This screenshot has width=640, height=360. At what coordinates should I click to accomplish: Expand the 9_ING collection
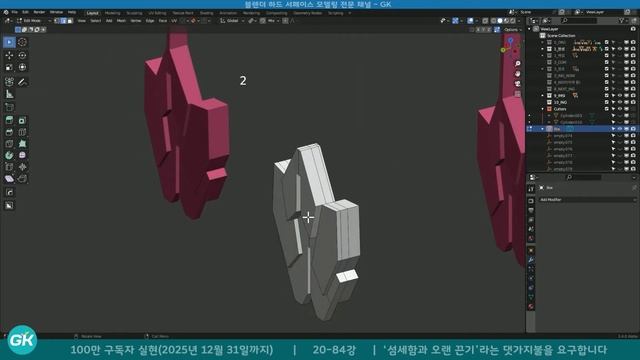[542, 96]
